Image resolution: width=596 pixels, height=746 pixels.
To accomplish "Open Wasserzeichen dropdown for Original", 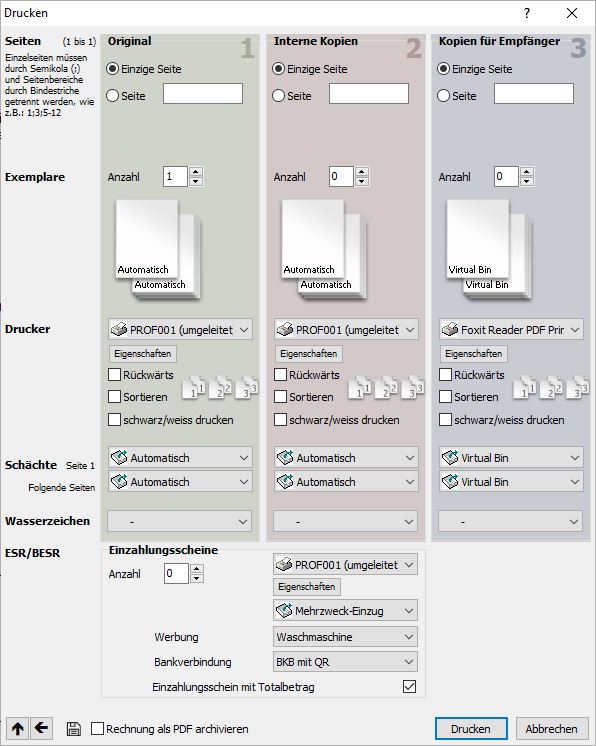I will coord(180,521).
